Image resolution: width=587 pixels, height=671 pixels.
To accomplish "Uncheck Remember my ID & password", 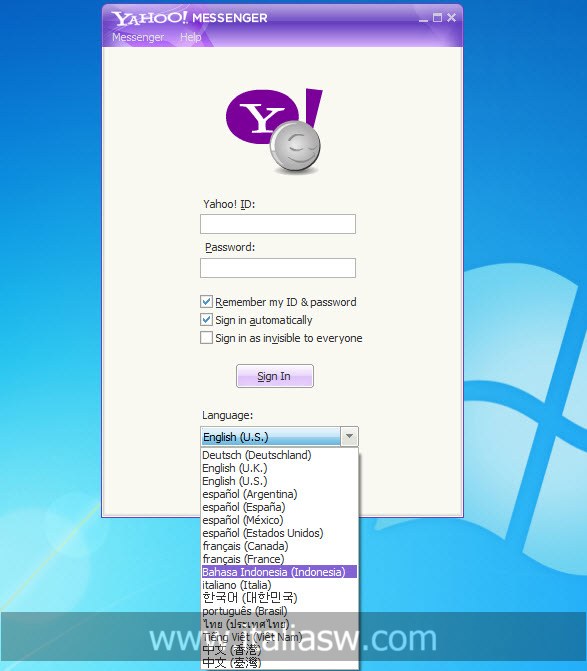I will (206, 302).
